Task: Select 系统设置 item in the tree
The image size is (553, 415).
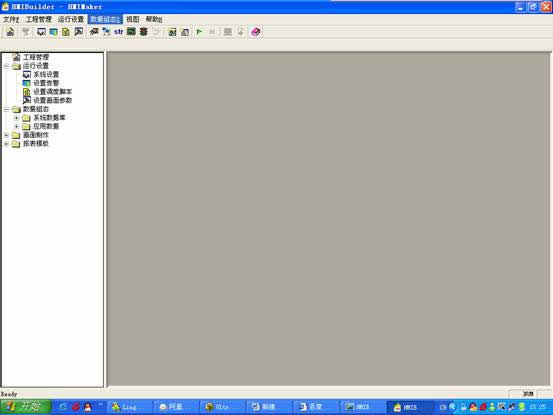Action: point(46,74)
